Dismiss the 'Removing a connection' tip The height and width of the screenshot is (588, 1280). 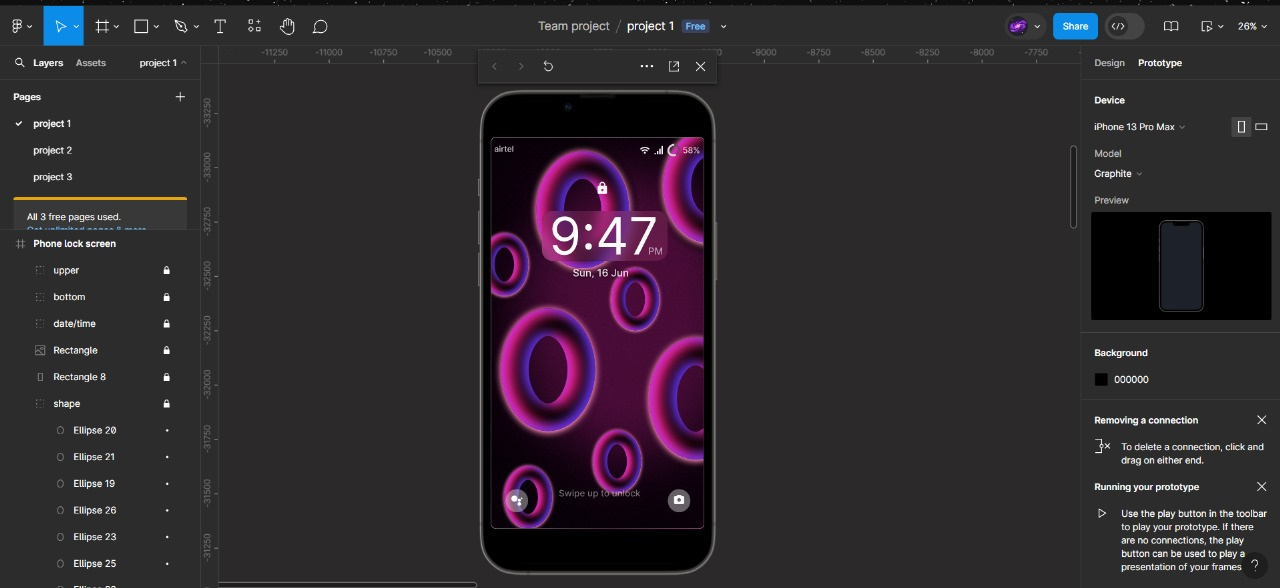(1262, 420)
